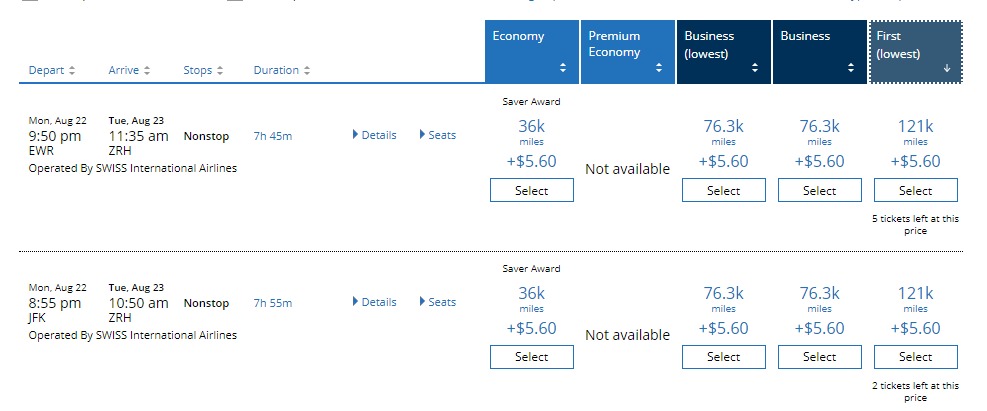
Task: Select second Business fare on EWR flight
Action: 820,190
